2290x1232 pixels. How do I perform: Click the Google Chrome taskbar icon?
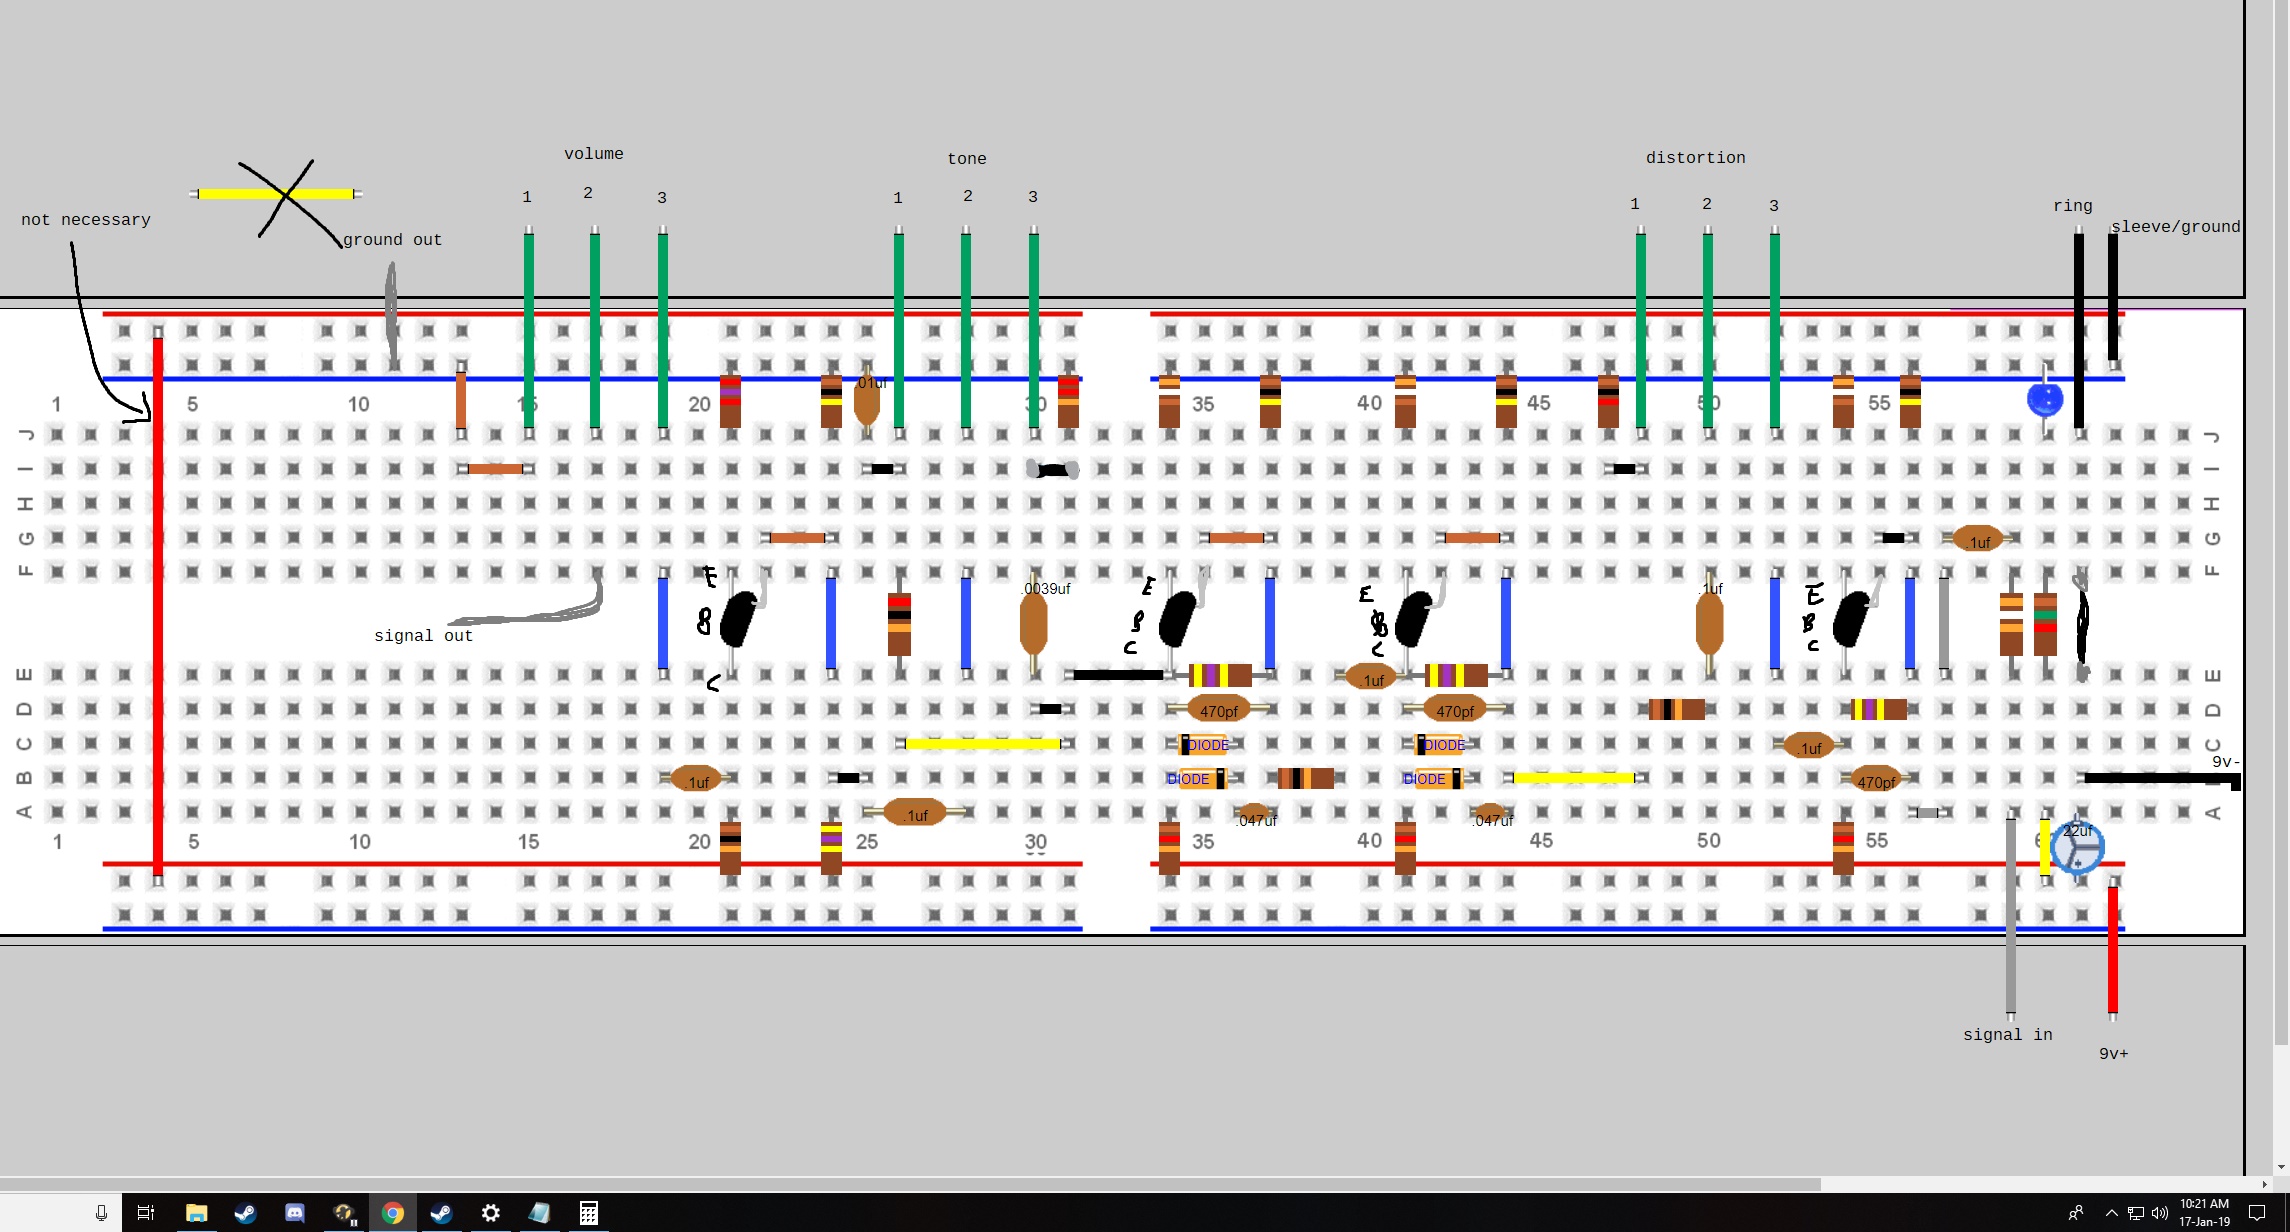[392, 1213]
